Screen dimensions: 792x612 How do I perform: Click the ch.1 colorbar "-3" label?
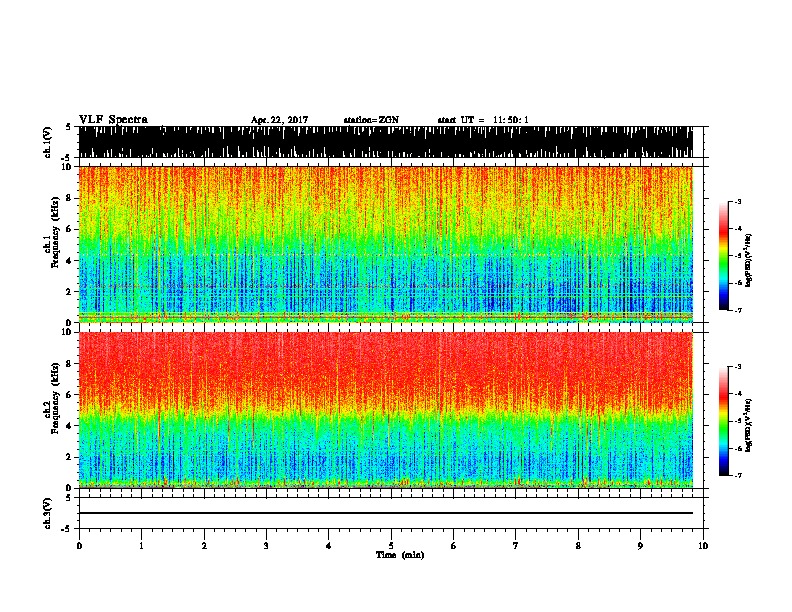click(x=738, y=201)
